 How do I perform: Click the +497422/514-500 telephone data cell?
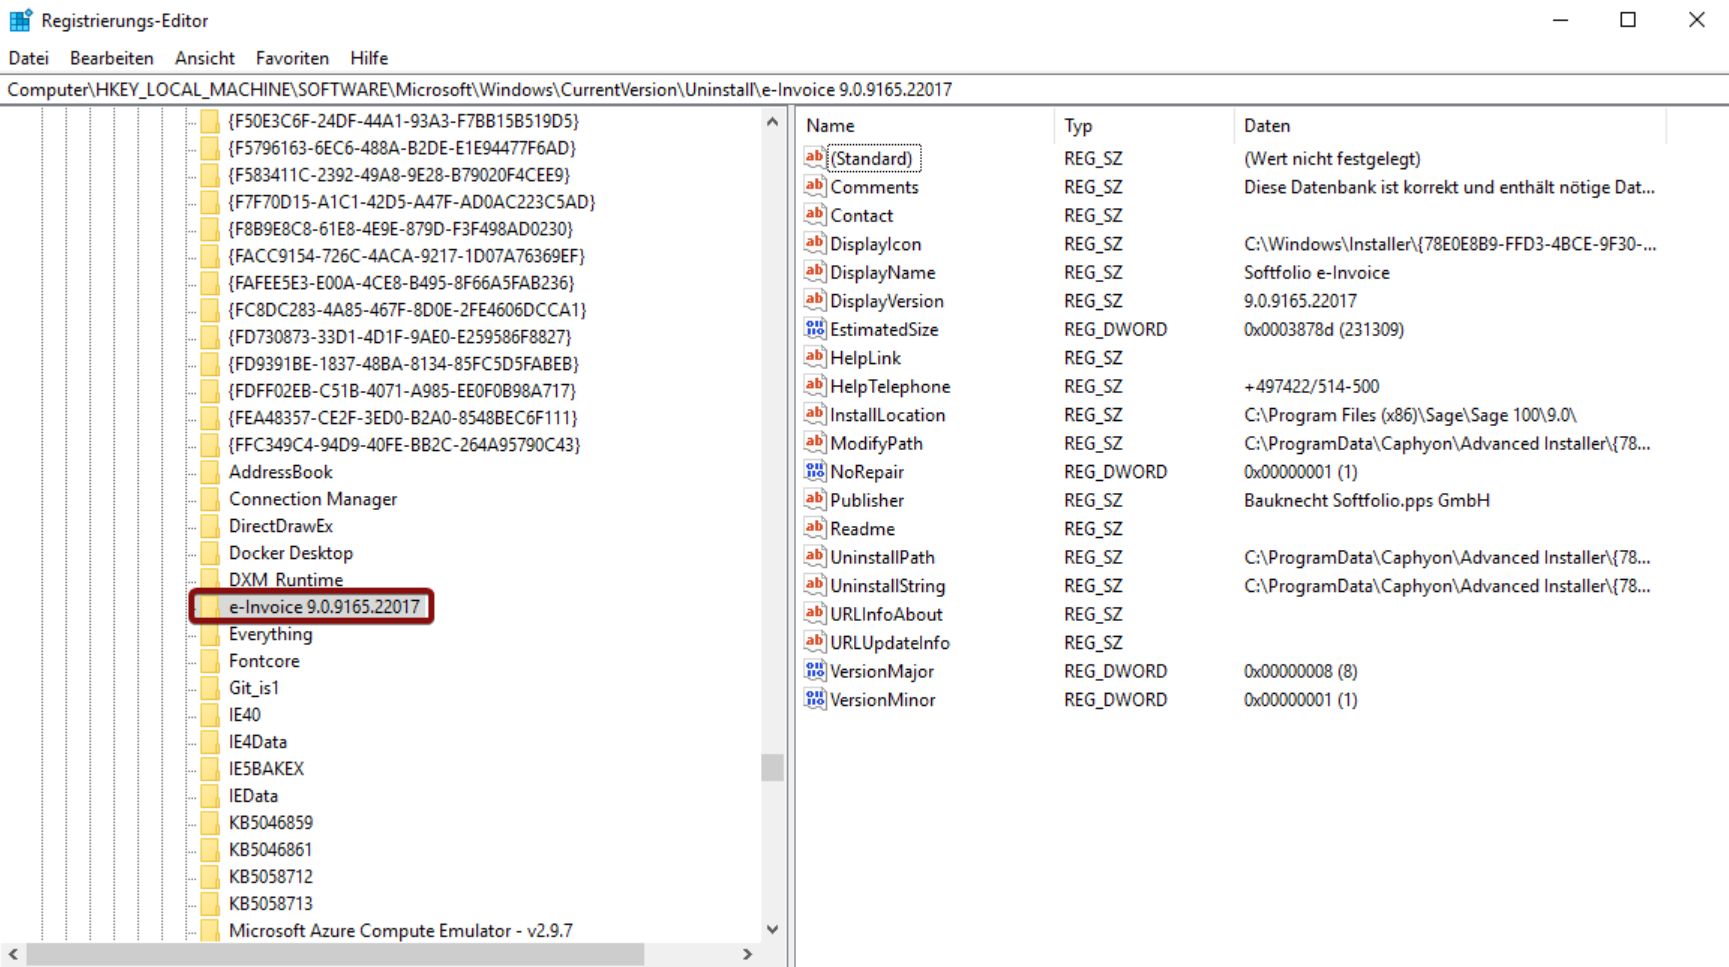tap(1312, 386)
